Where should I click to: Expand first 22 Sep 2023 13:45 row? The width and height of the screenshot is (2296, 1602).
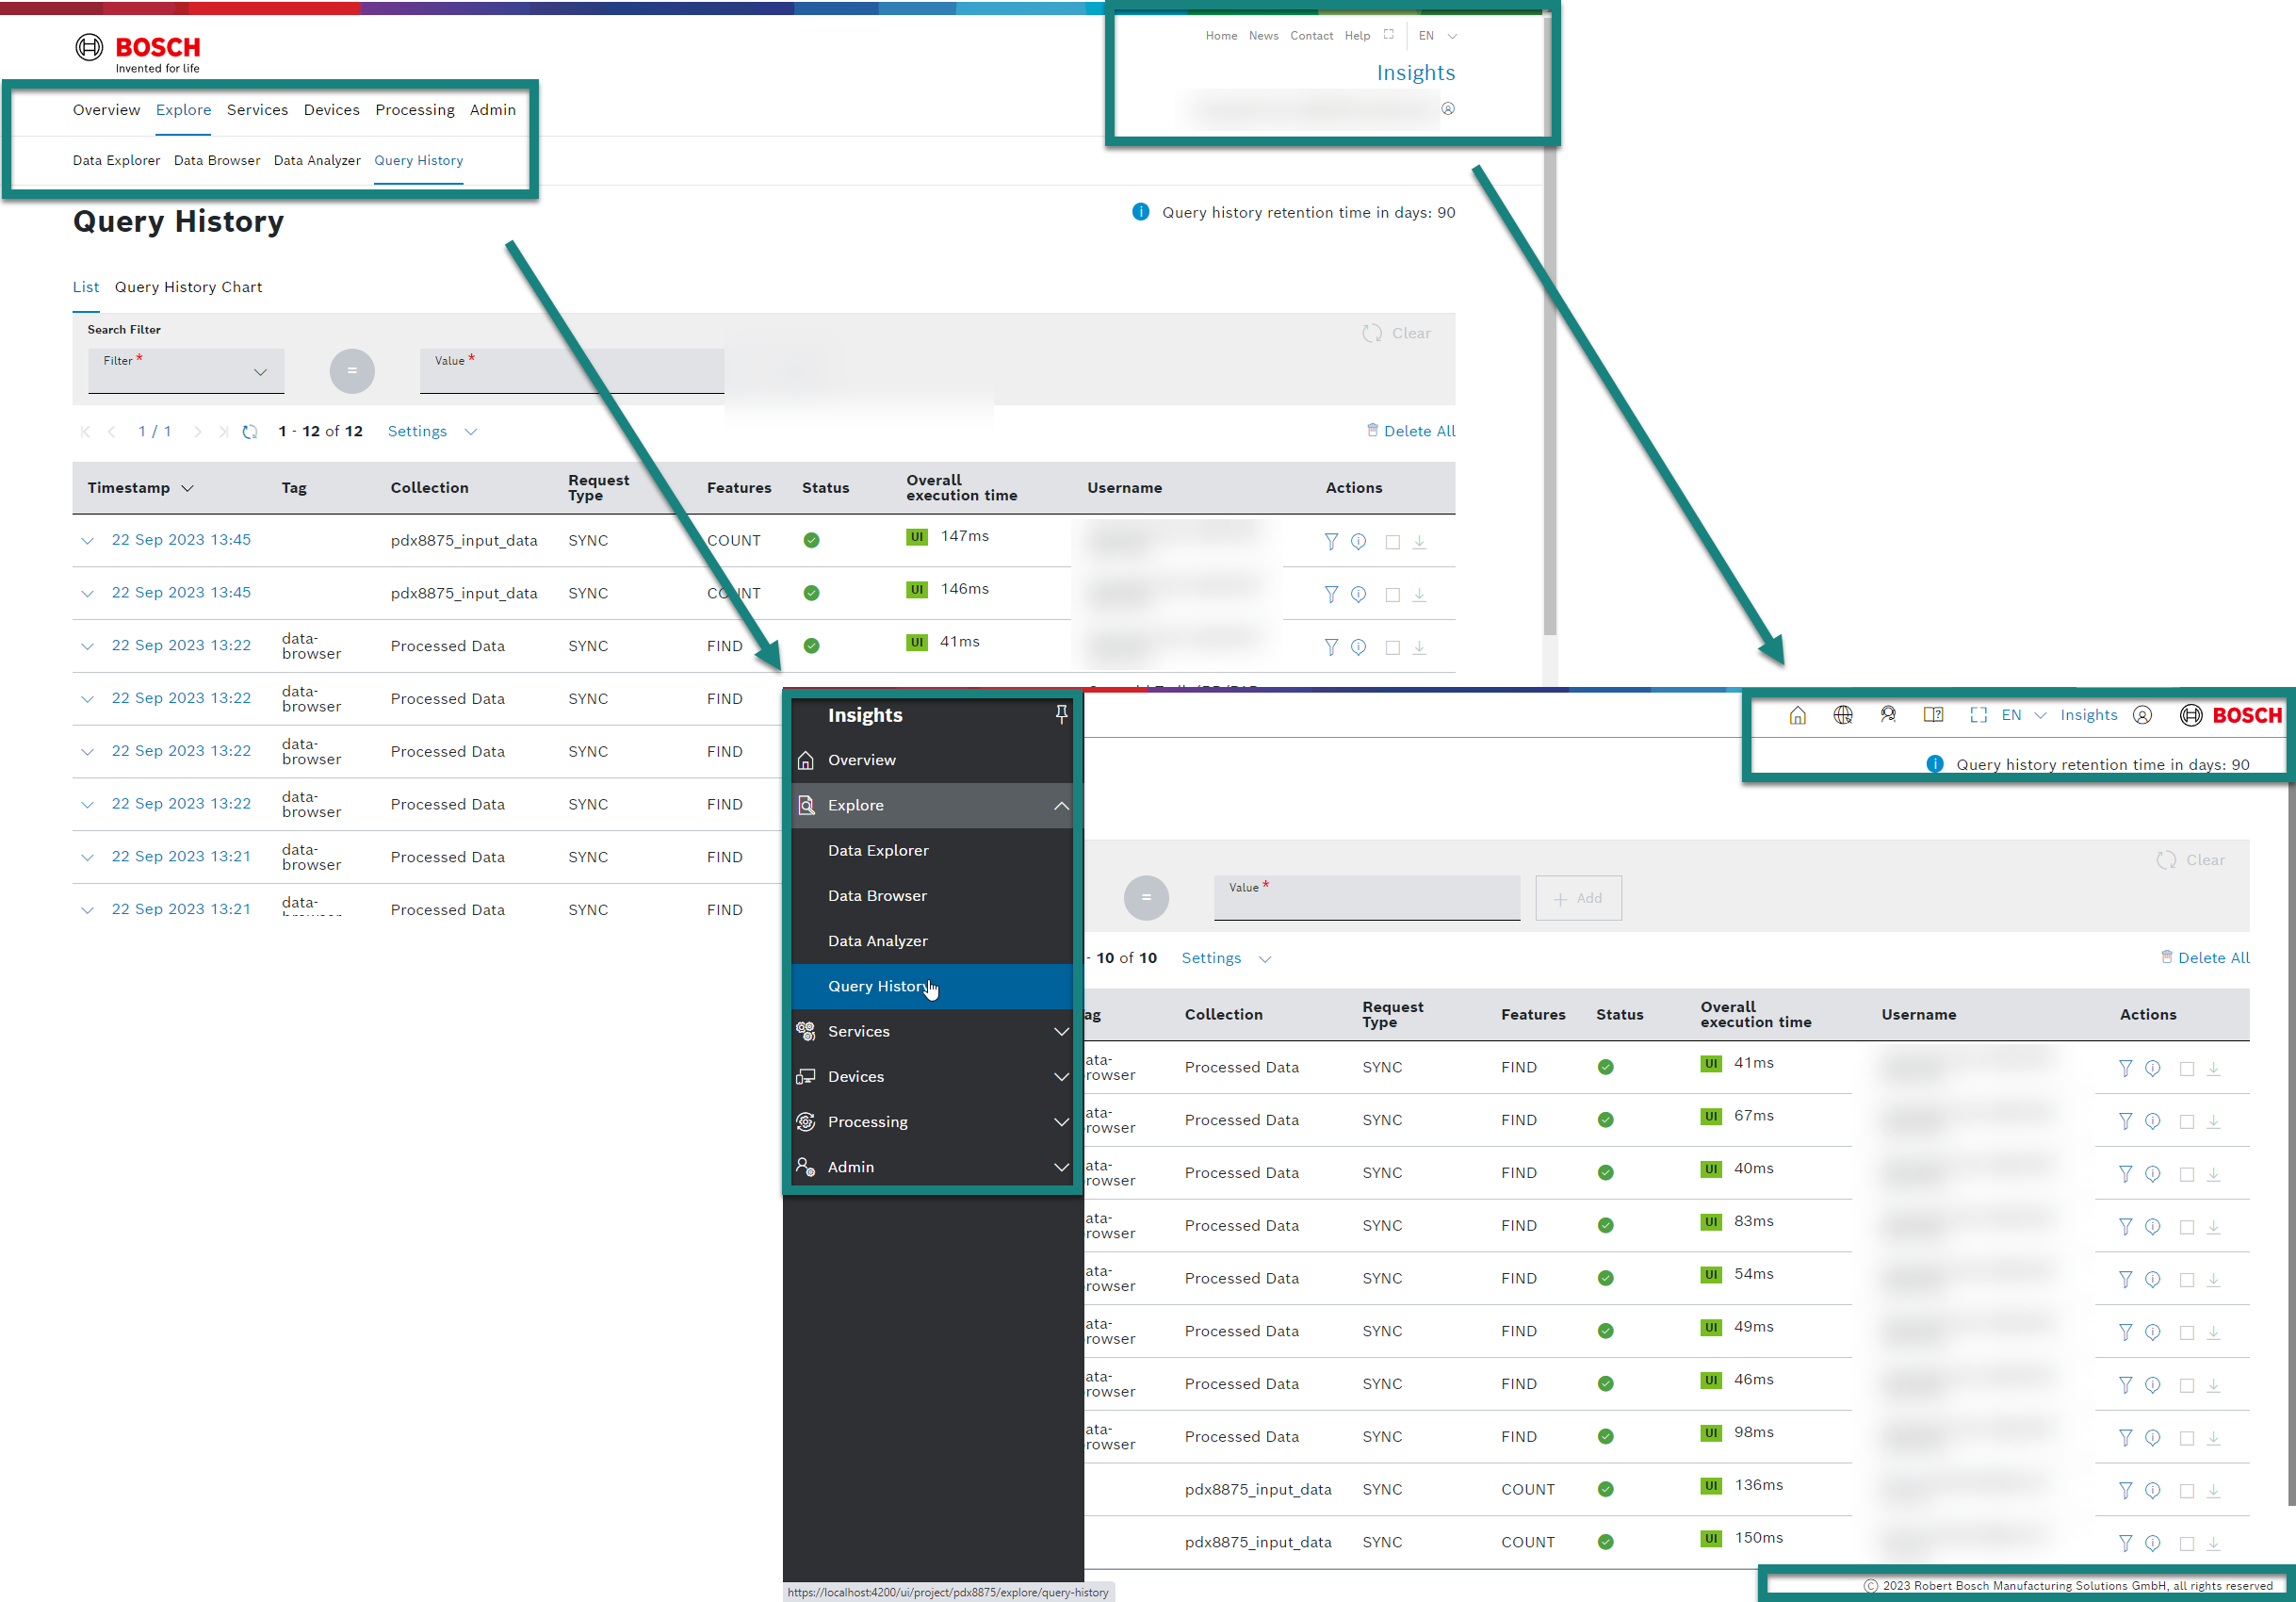[x=88, y=541]
